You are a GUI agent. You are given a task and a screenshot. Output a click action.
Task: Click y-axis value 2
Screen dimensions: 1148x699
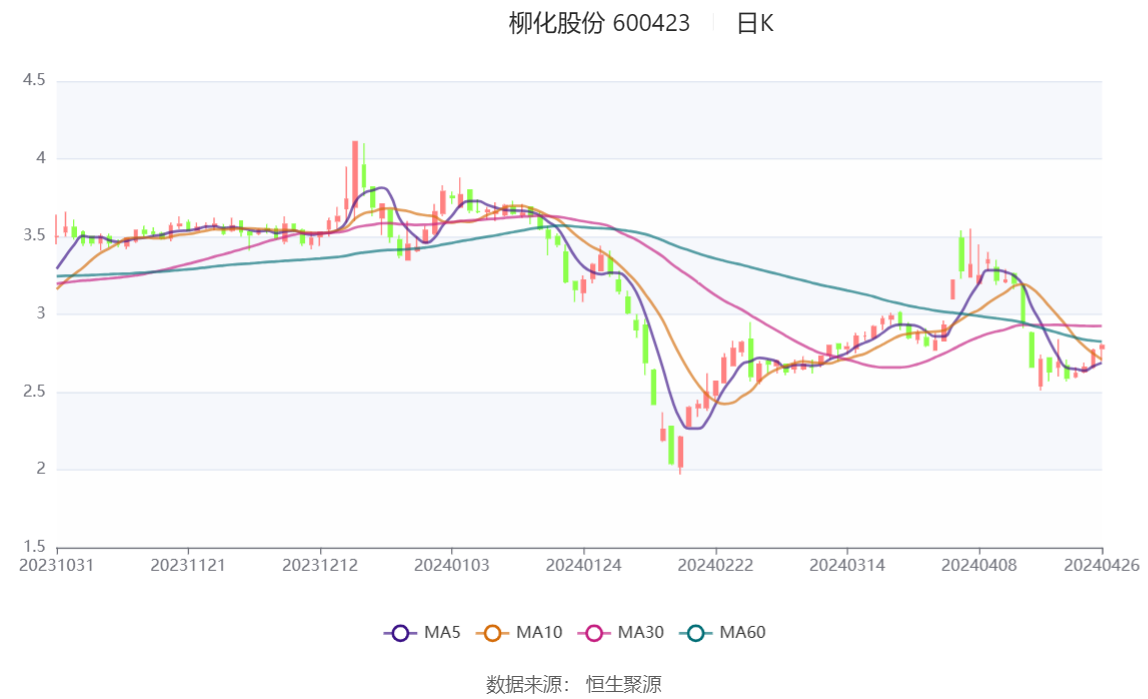tap(41, 469)
